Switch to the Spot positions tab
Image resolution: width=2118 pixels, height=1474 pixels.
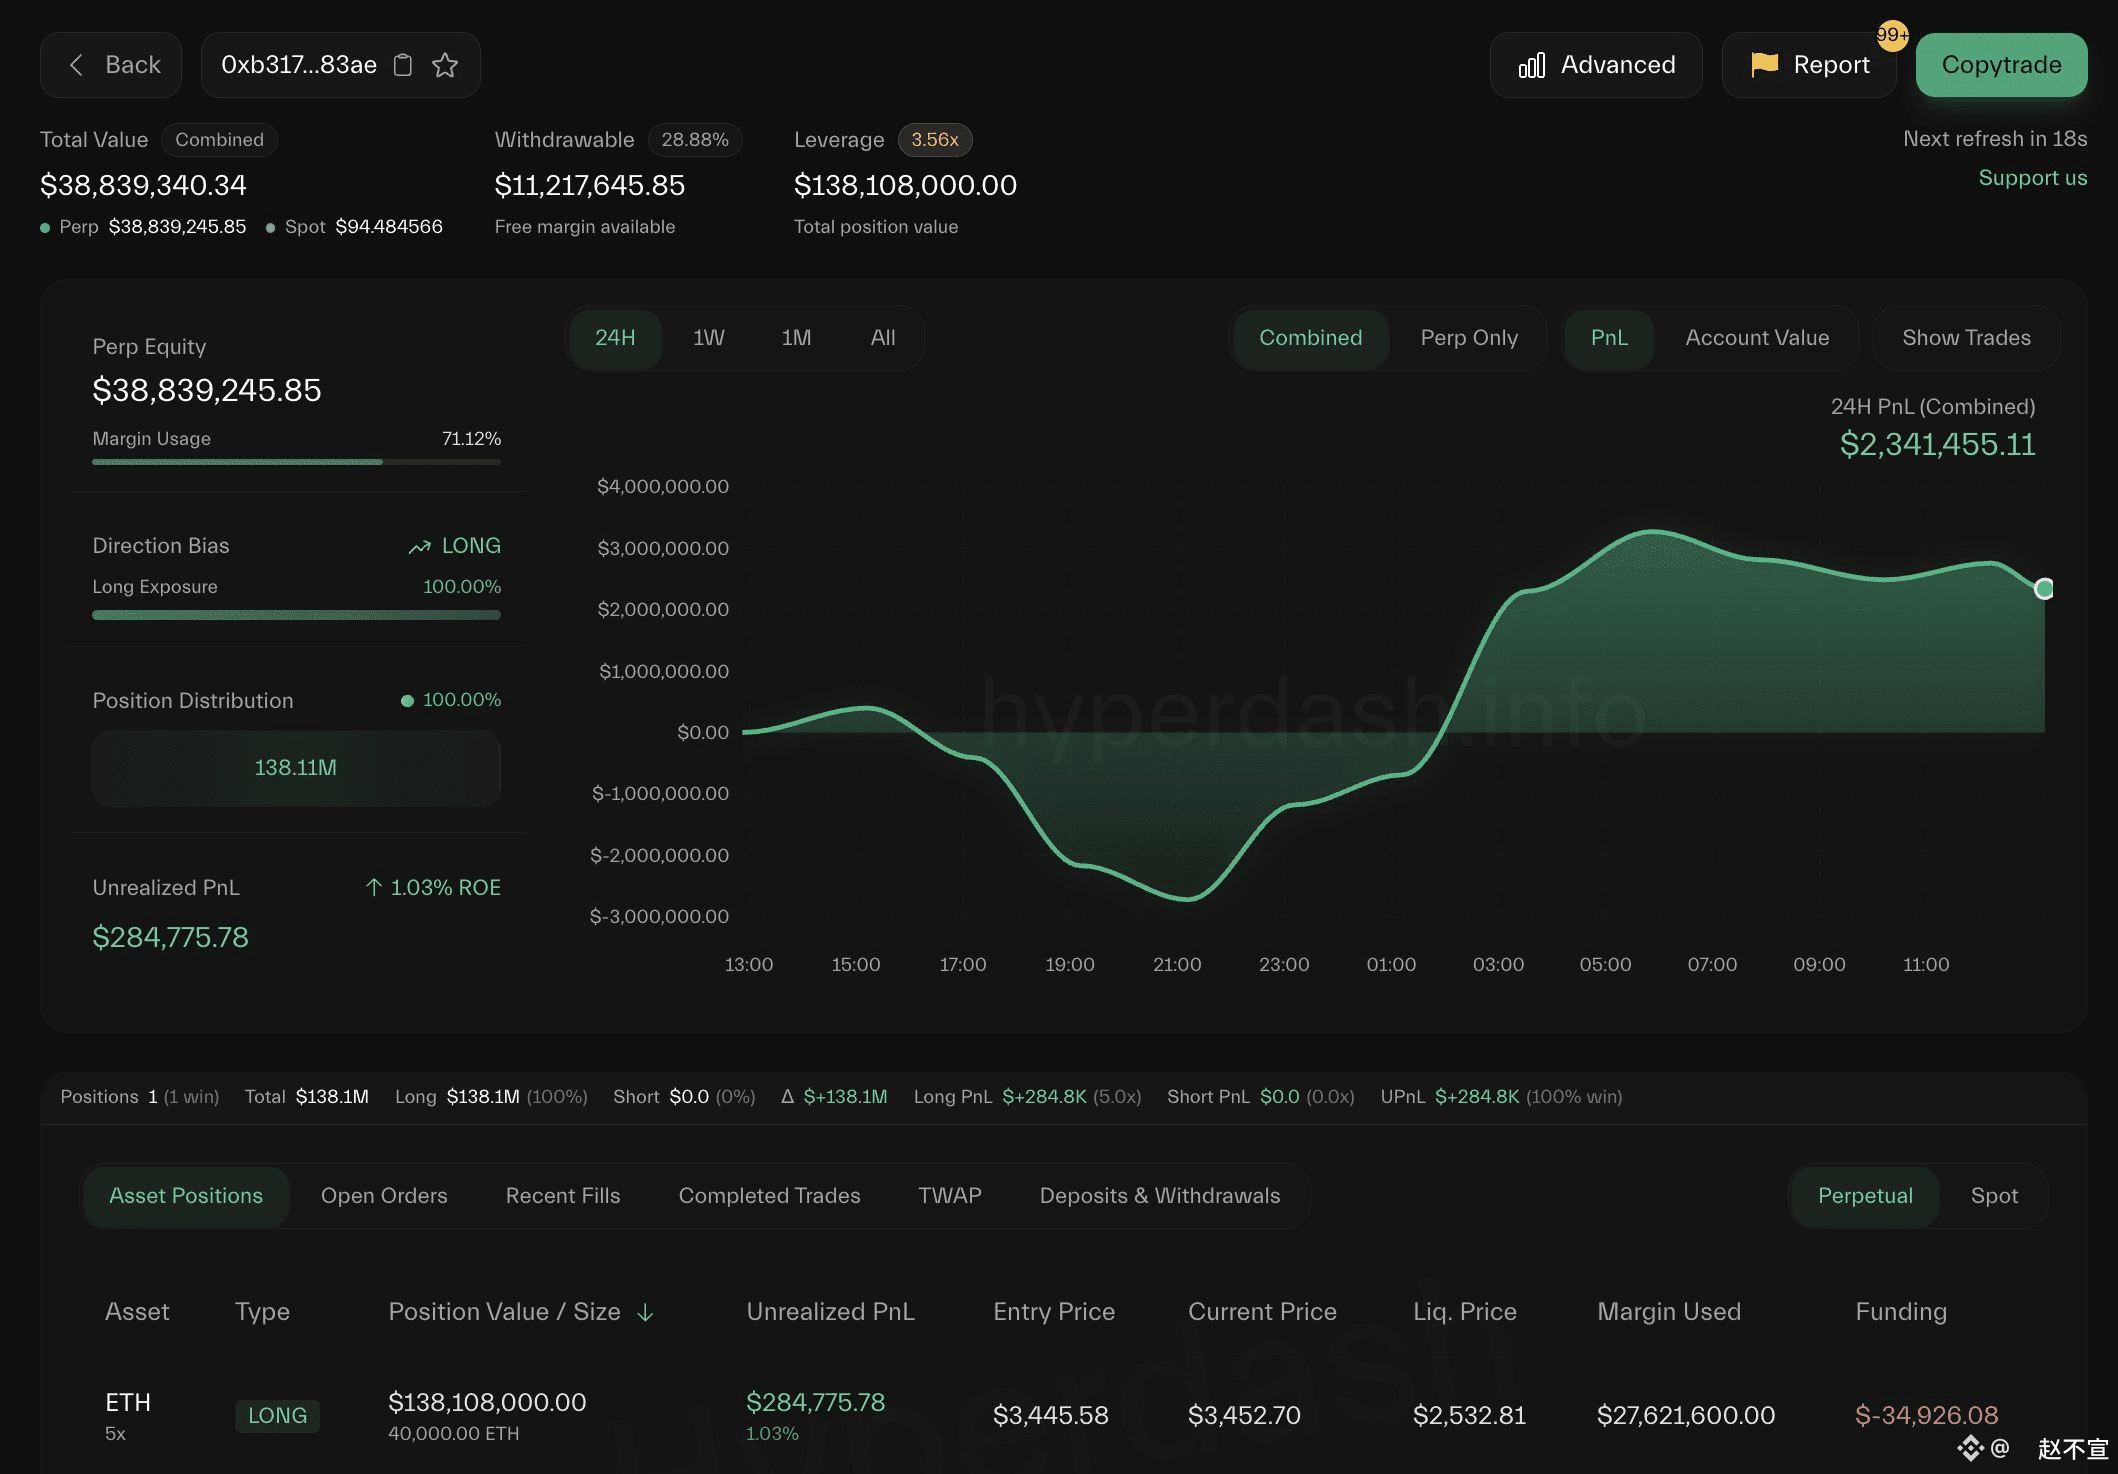(x=1993, y=1196)
